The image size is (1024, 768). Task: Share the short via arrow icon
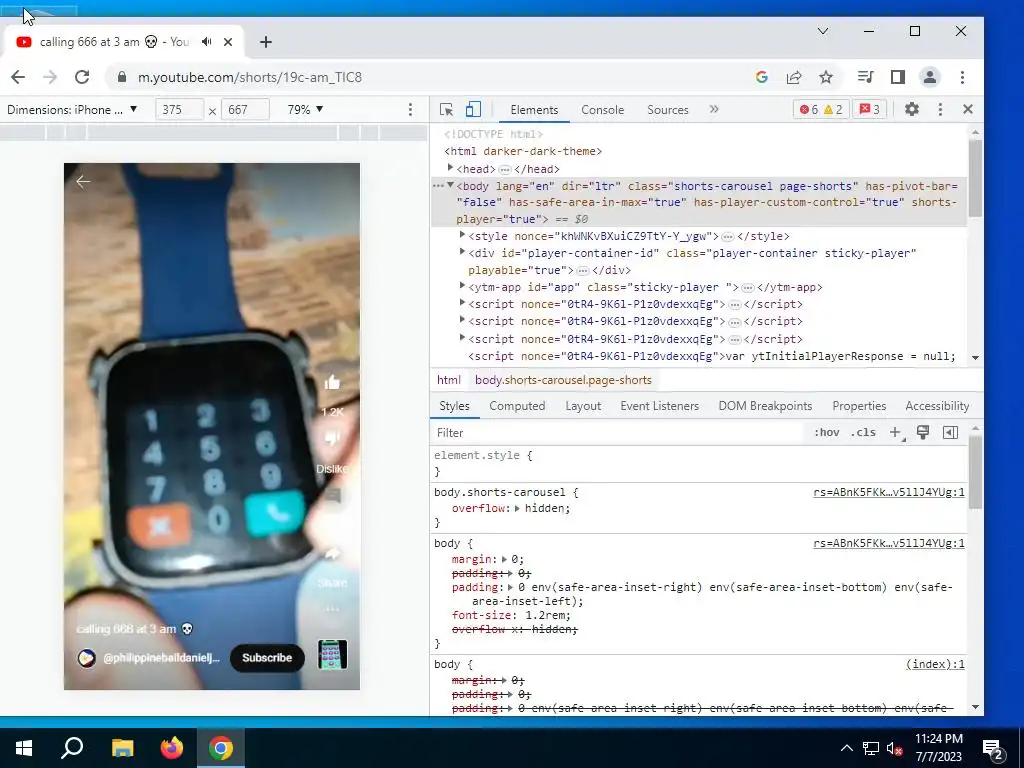click(332, 554)
